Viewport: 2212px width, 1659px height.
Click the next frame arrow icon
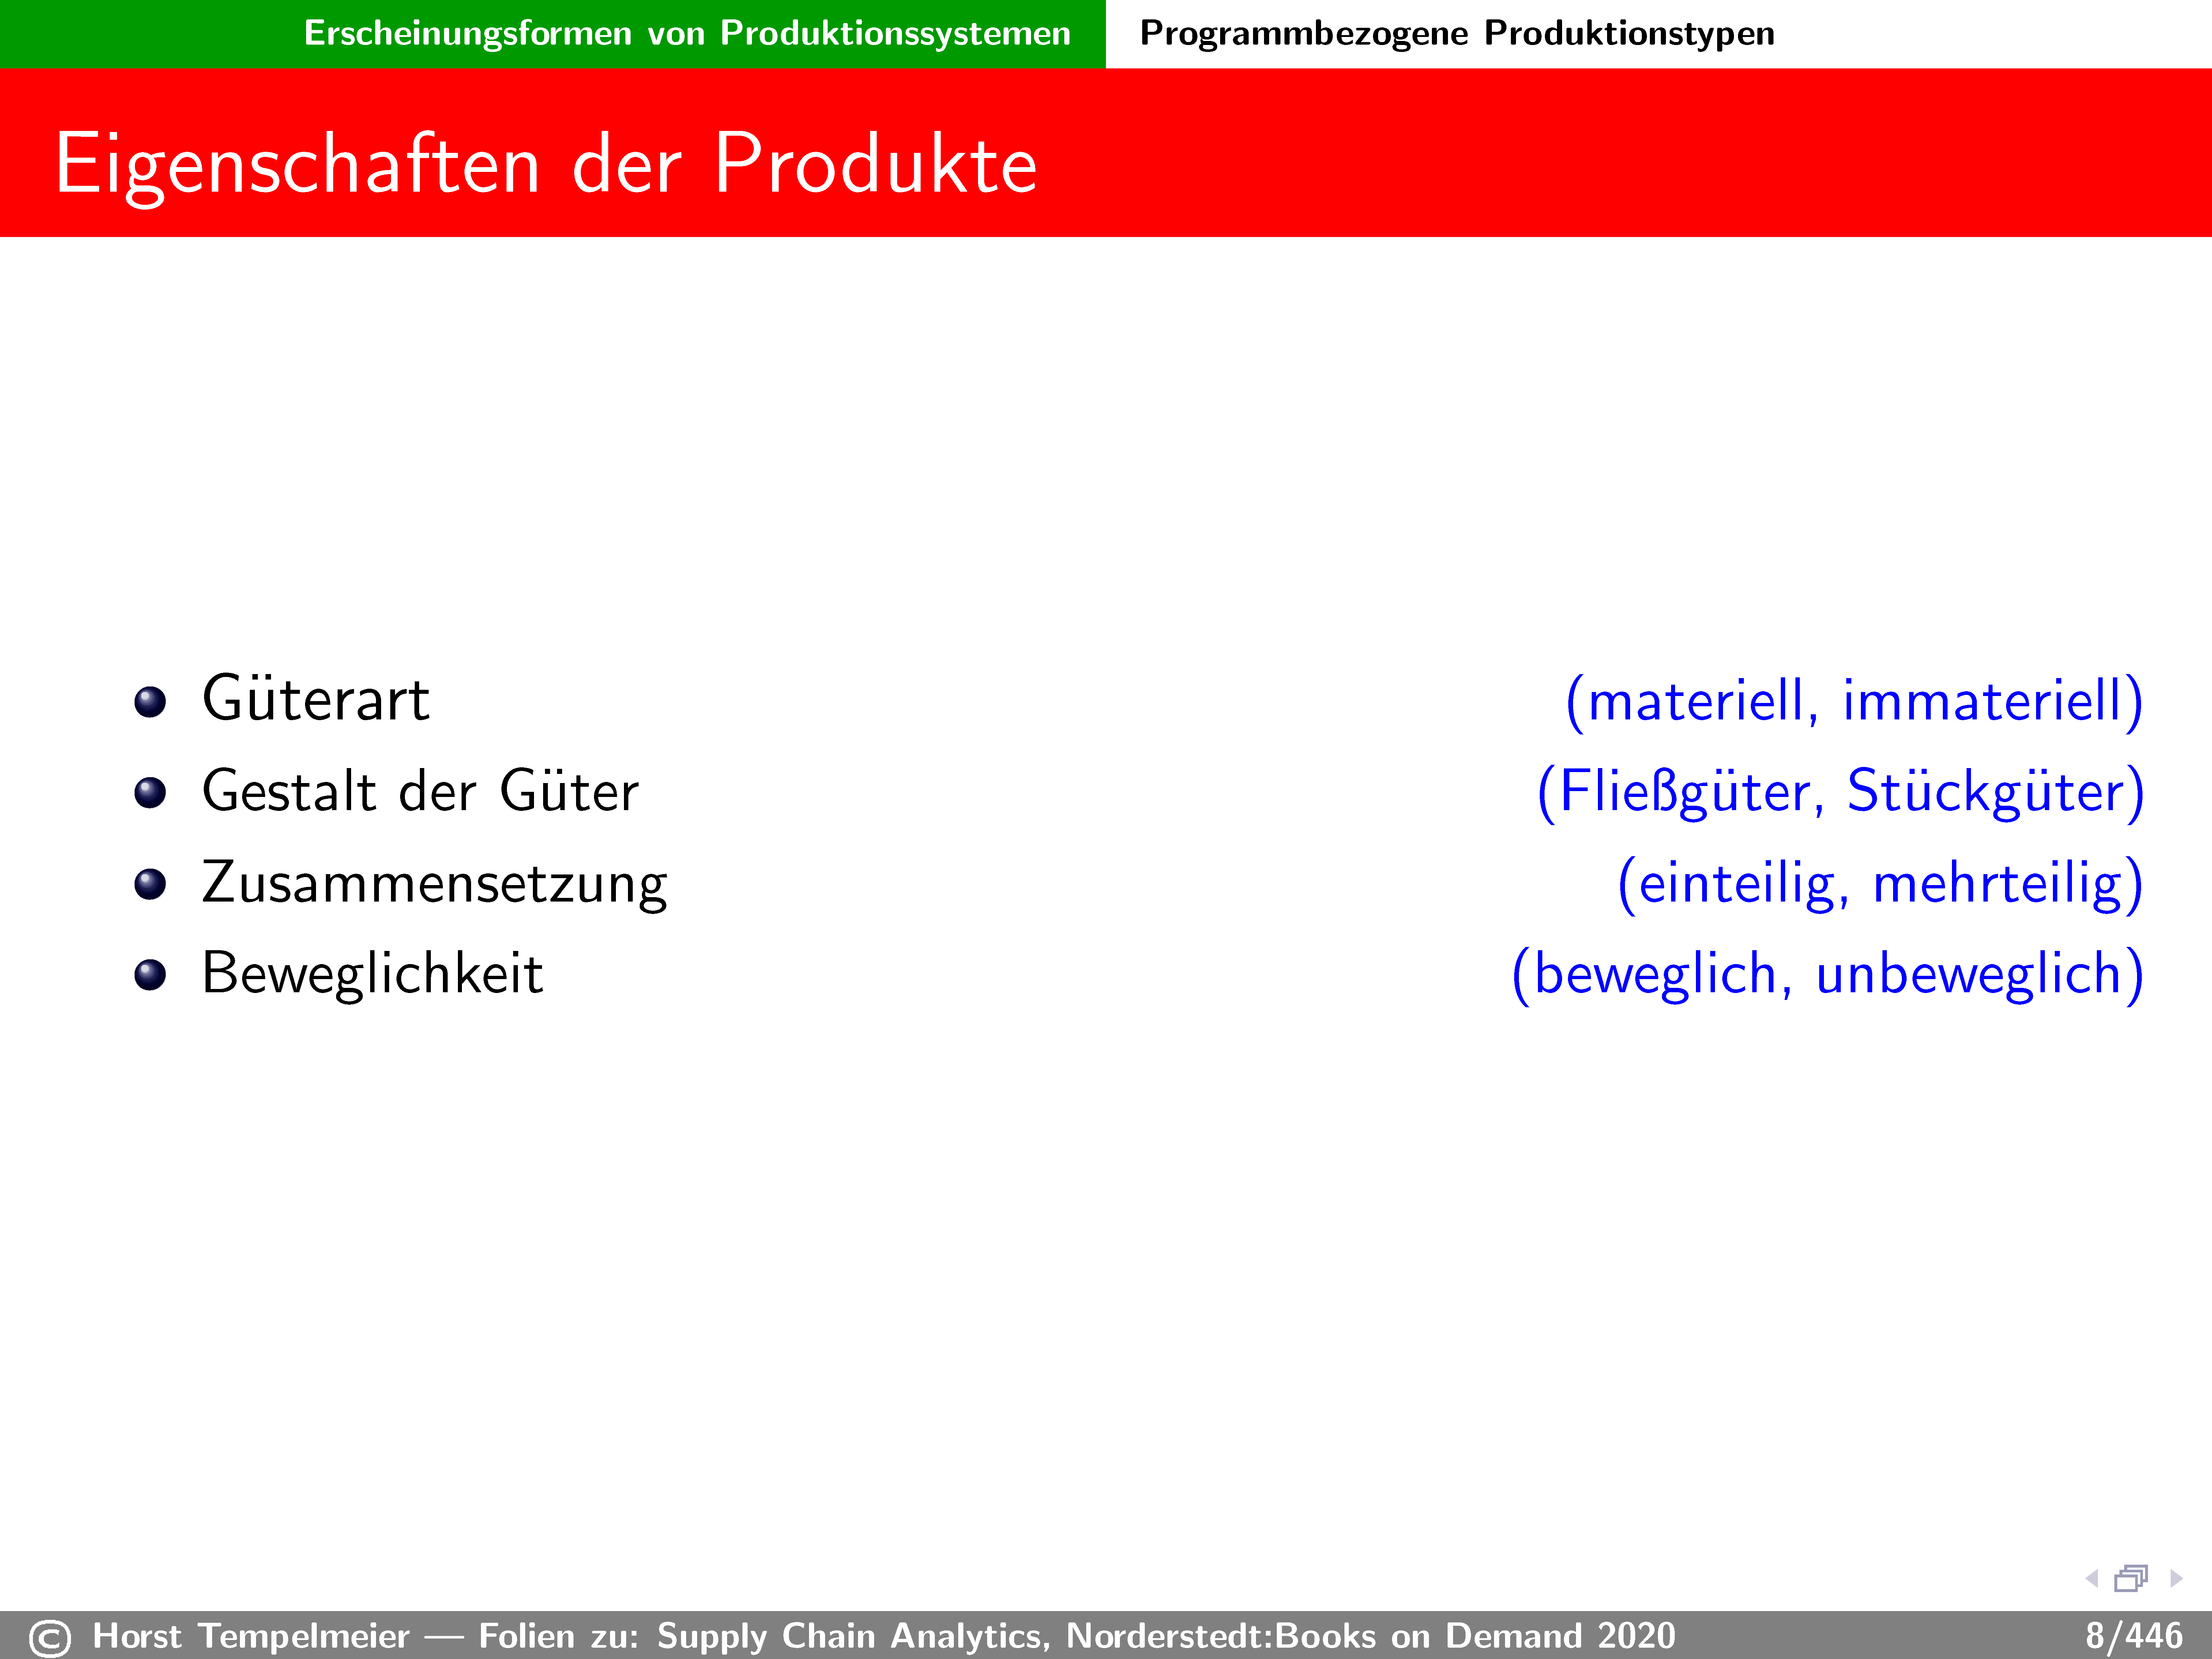tap(2176, 1579)
